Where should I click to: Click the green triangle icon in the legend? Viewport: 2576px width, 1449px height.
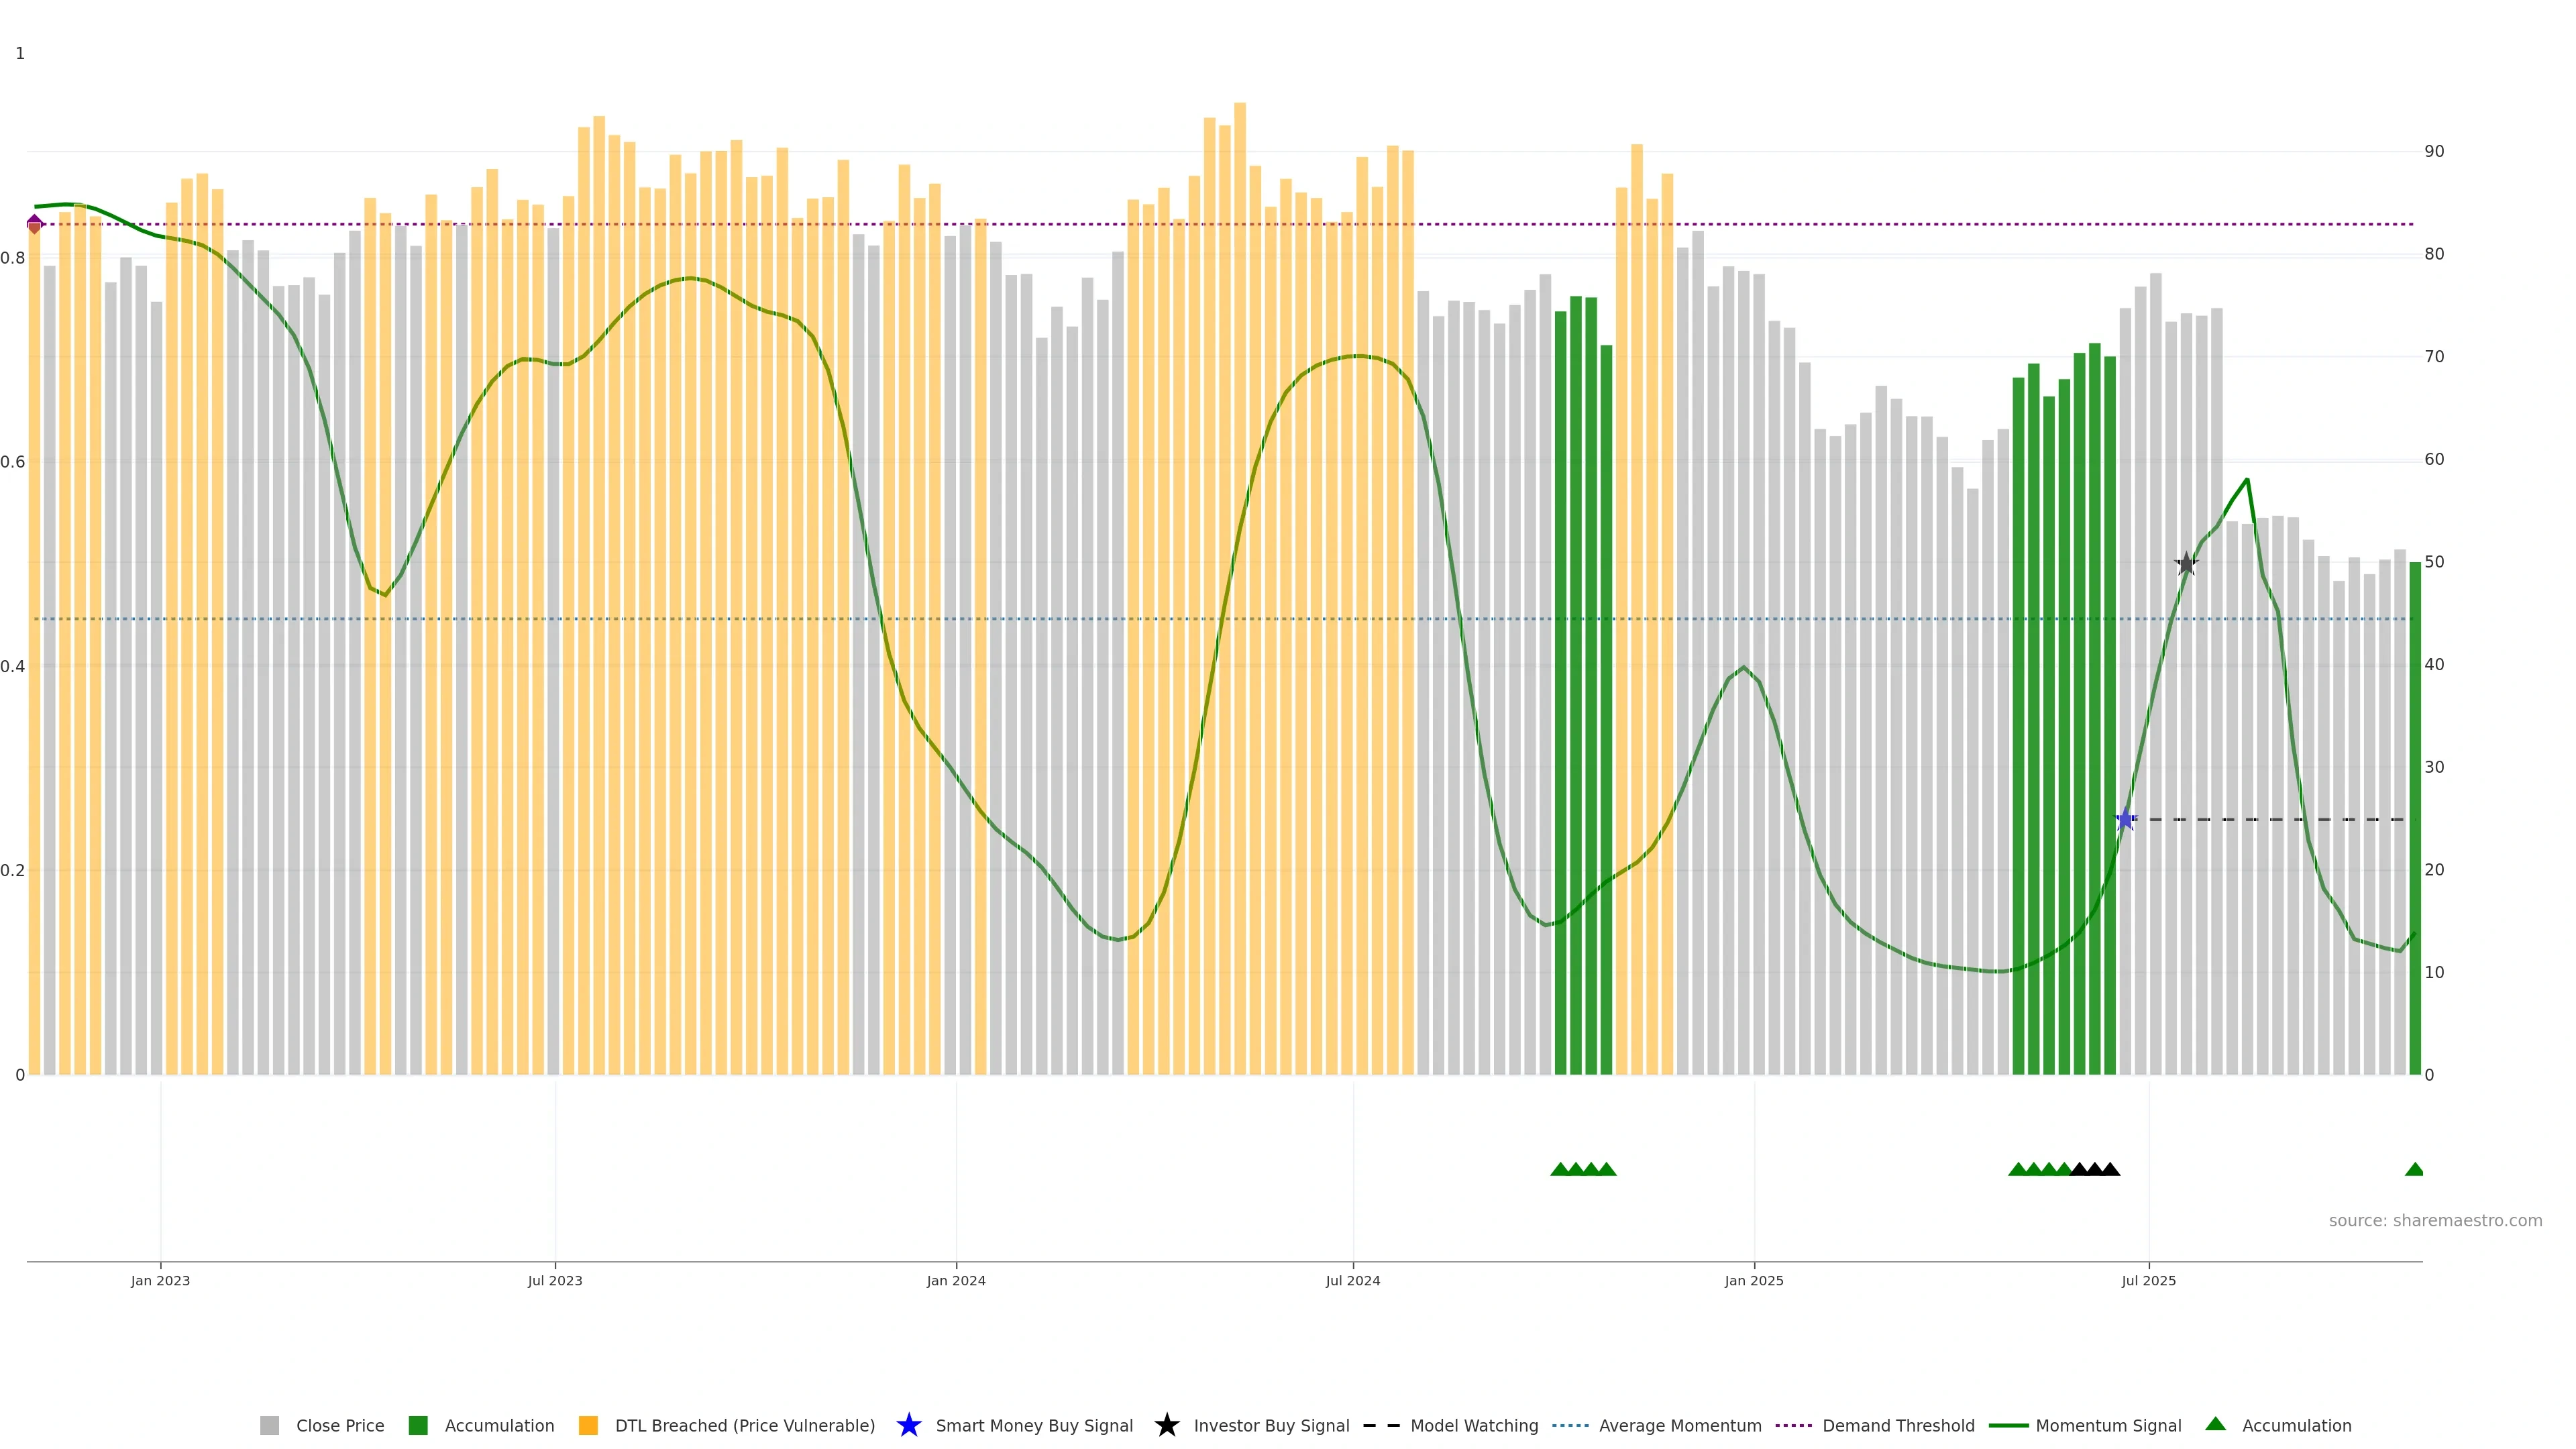click(2215, 1424)
